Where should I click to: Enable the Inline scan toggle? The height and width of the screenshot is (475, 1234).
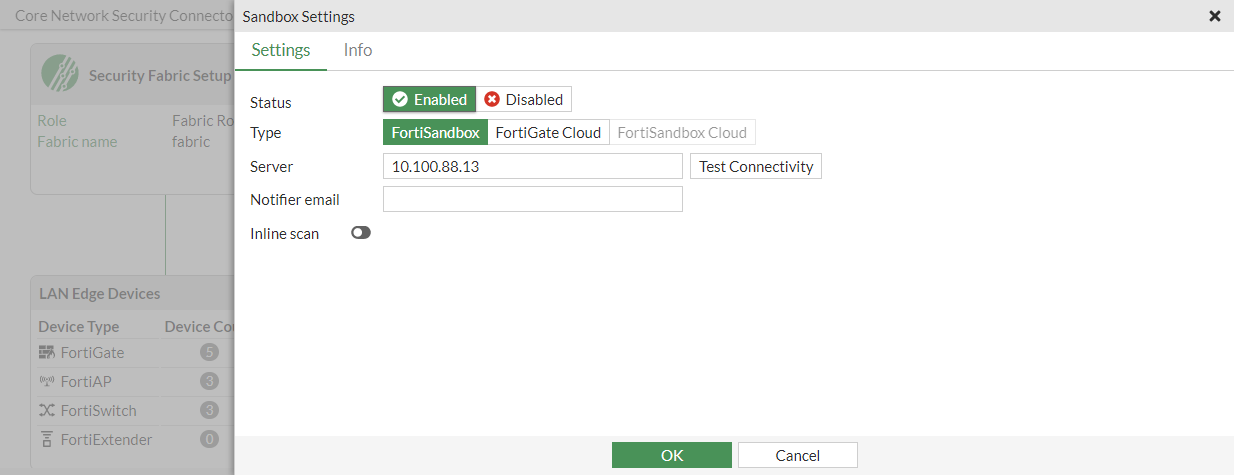click(x=361, y=233)
